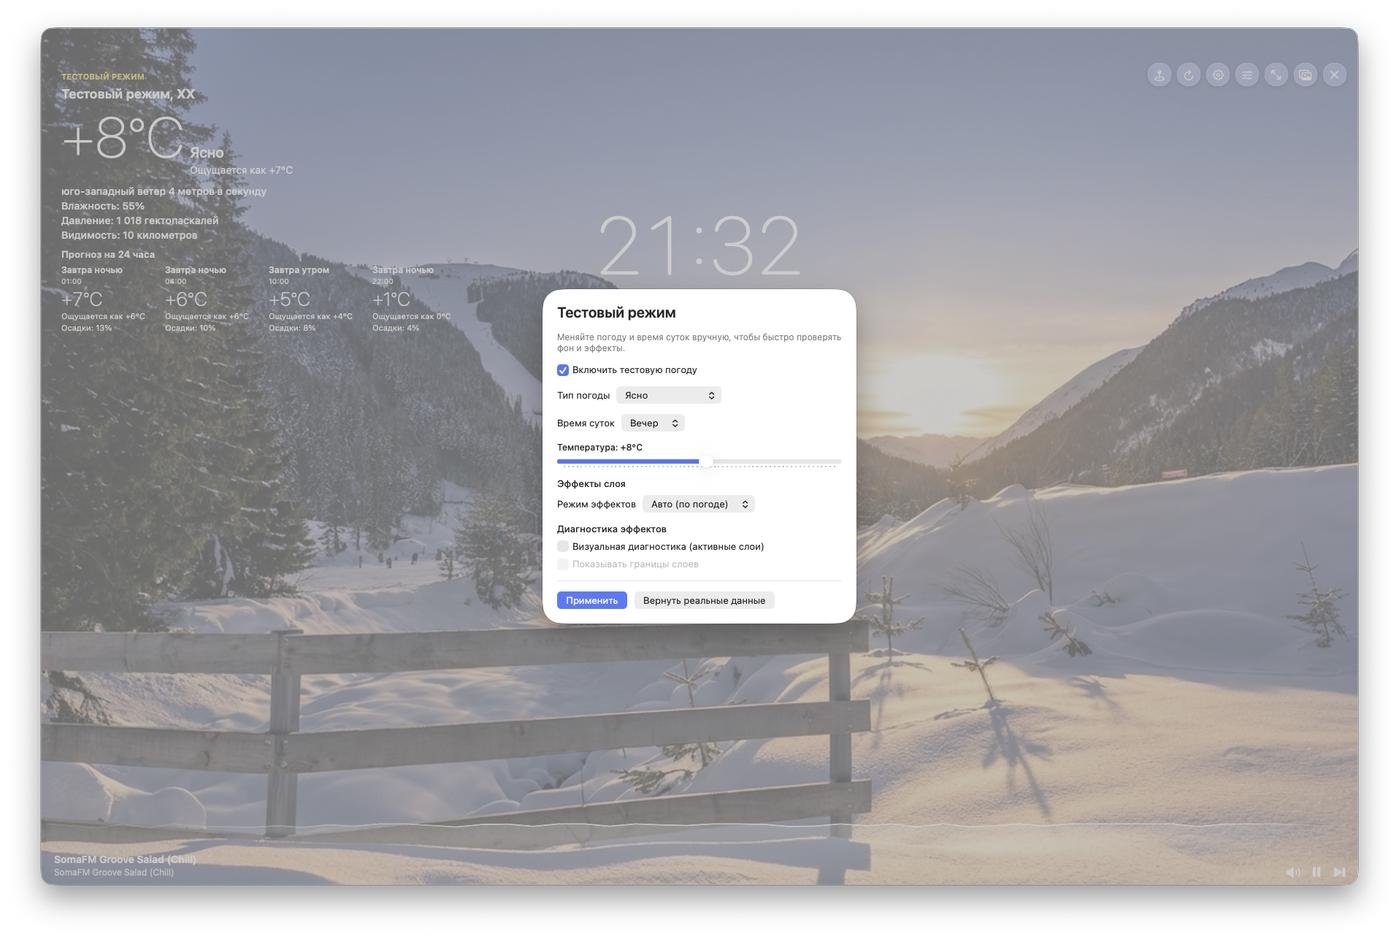Refresh weather with the circular arrow icon
Image resolution: width=1400 pixels, height=939 pixels.
(x=1188, y=75)
